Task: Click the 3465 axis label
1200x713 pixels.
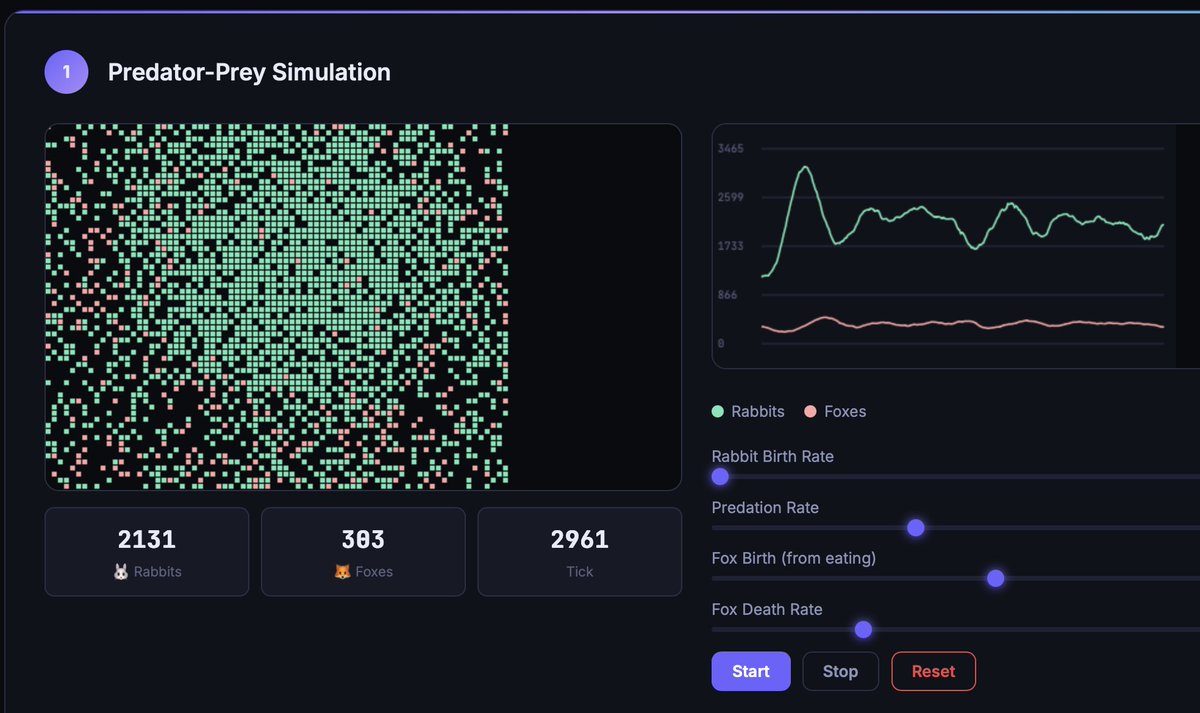Action: [730, 149]
